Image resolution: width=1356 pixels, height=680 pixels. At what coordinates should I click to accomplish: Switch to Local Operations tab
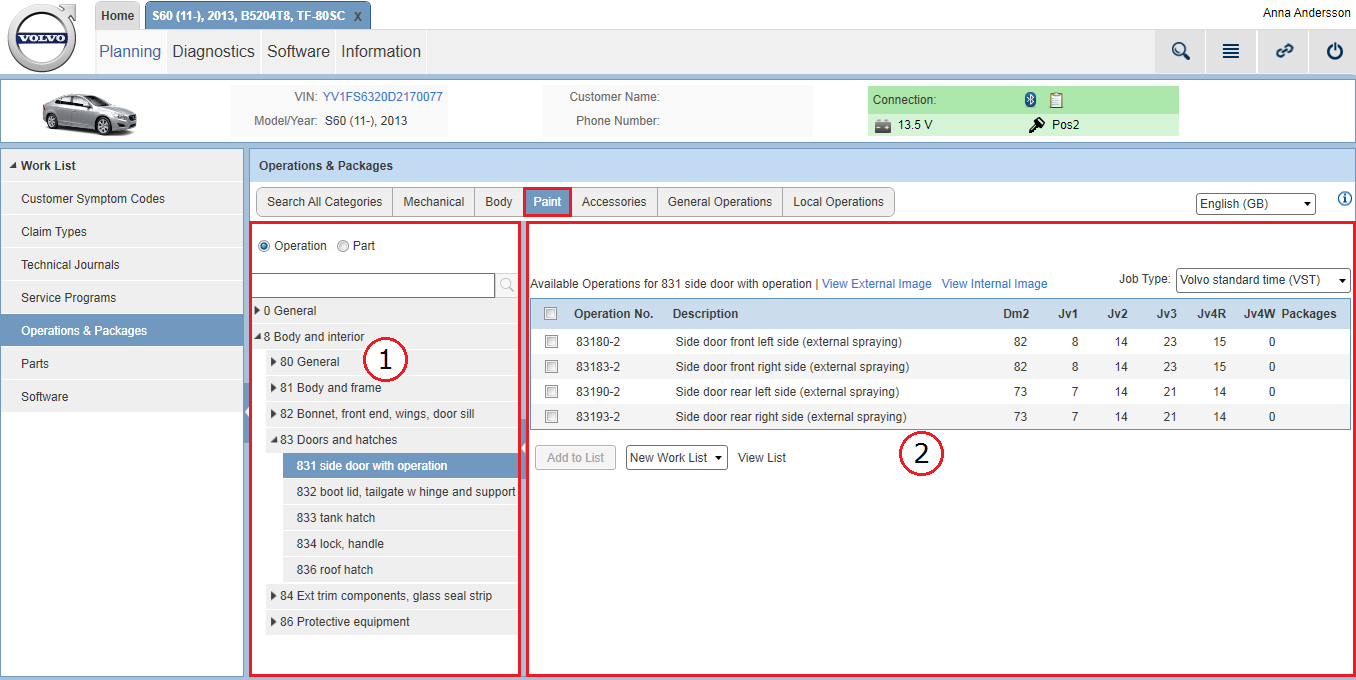point(838,202)
